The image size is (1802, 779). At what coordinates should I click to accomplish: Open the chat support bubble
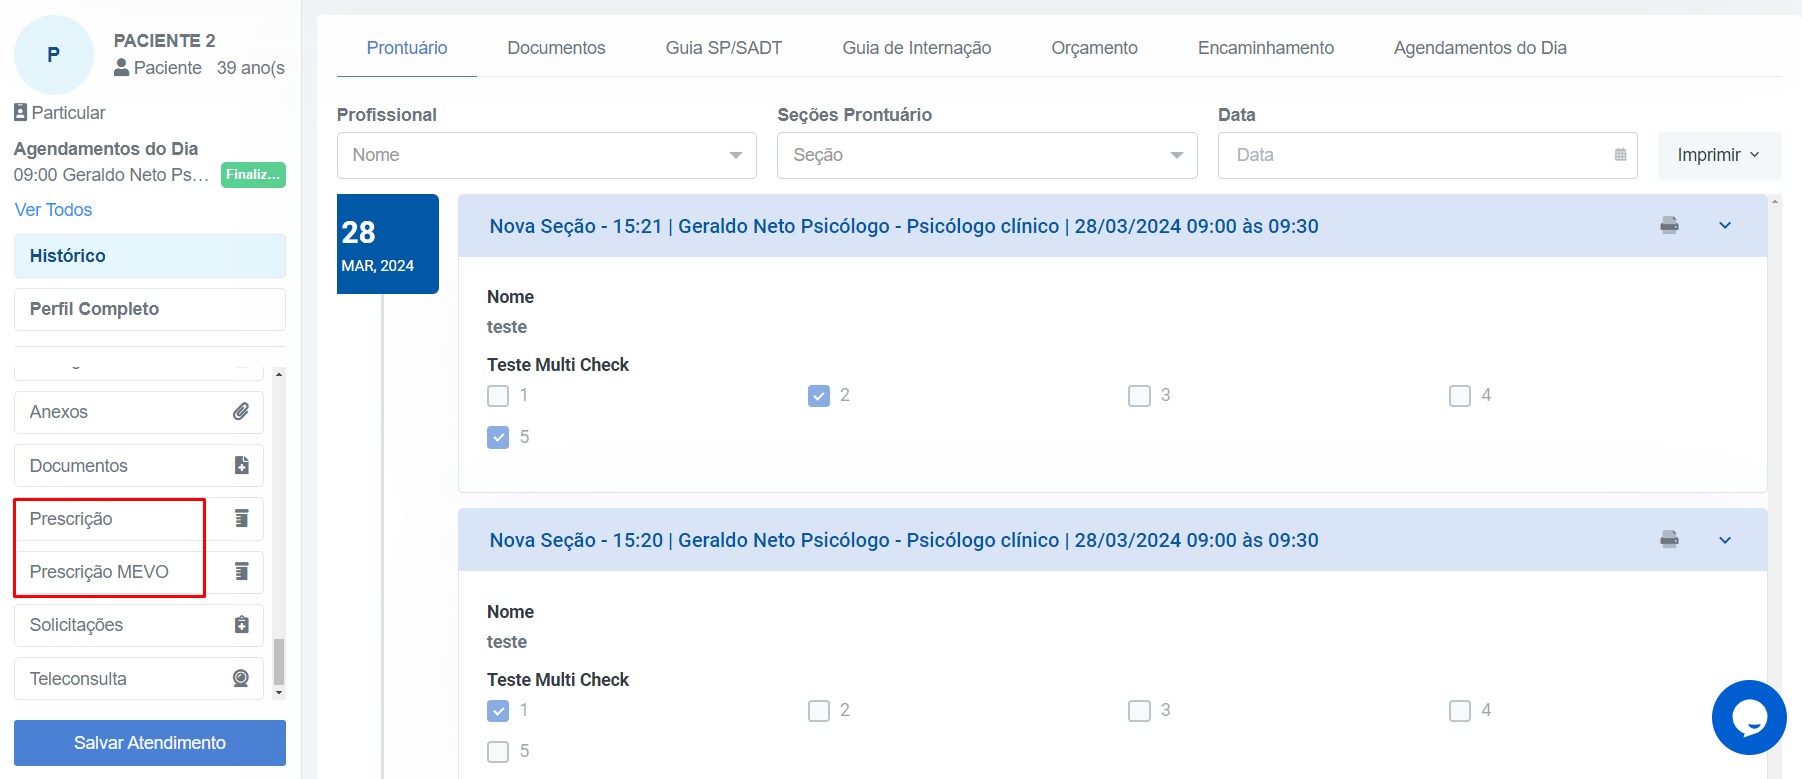tap(1749, 717)
